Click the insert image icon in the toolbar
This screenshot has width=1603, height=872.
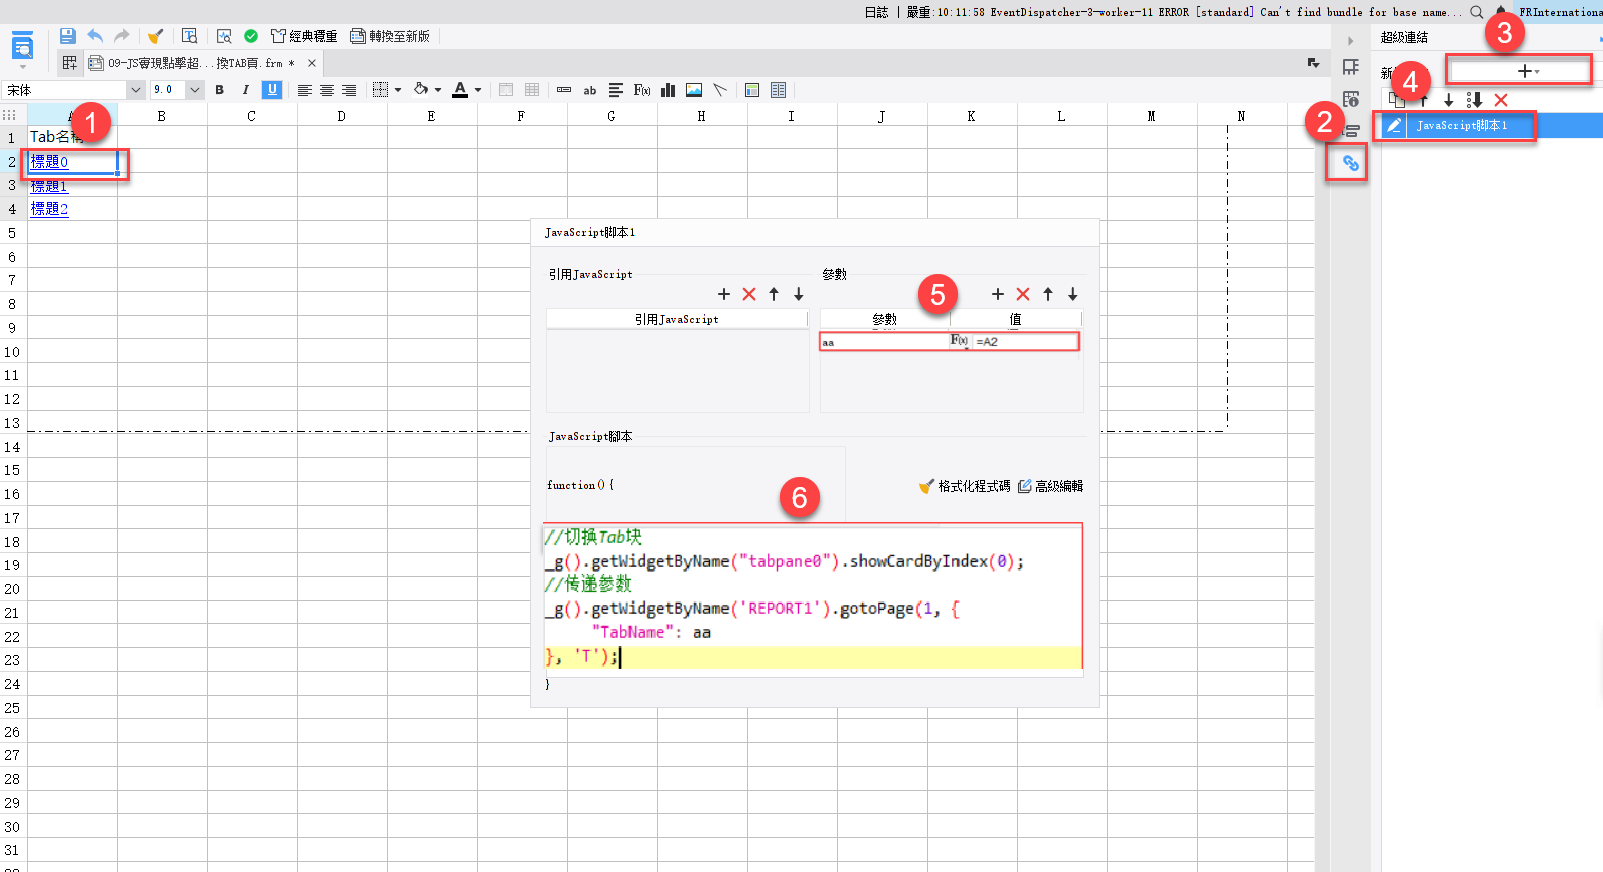point(694,90)
